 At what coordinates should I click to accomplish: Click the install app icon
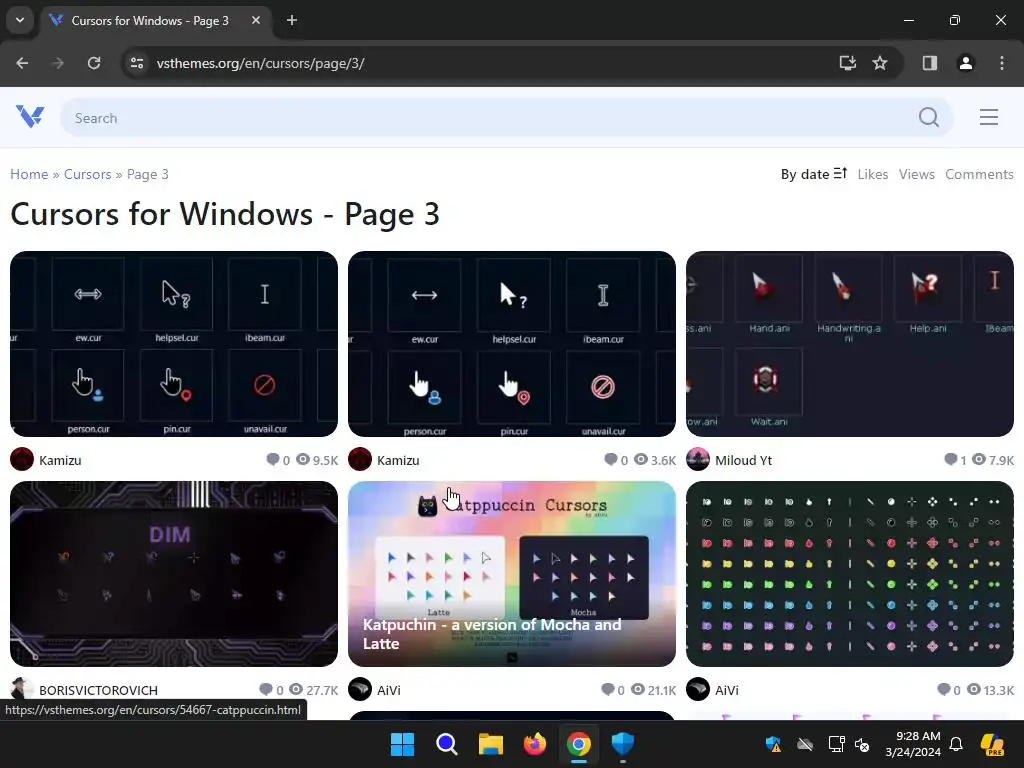tap(847, 63)
